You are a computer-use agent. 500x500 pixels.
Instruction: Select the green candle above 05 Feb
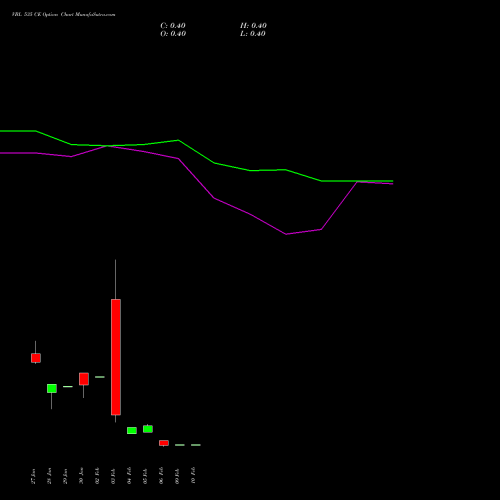click(148, 429)
